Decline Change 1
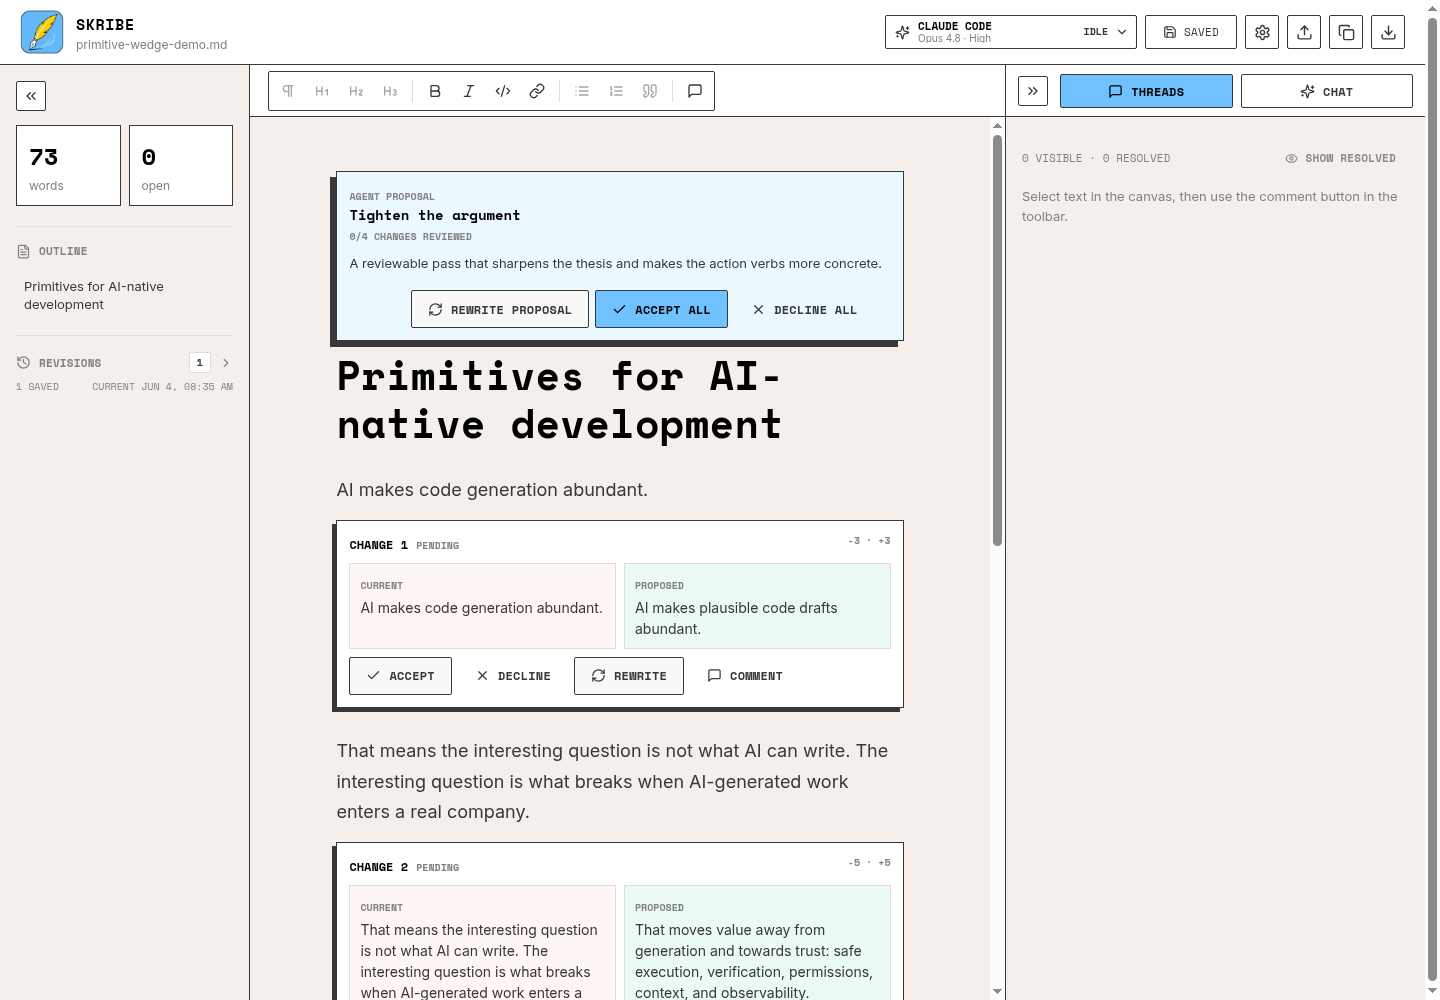 [513, 676]
